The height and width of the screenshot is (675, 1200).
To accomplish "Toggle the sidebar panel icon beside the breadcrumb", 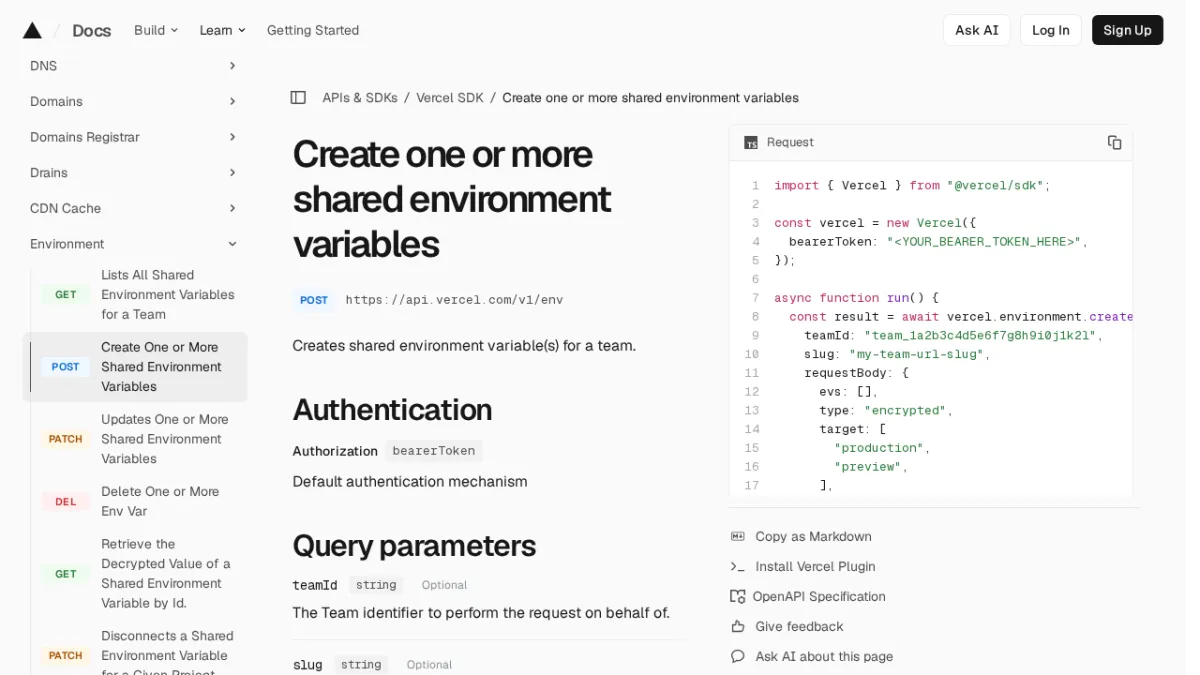I will tap(298, 98).
